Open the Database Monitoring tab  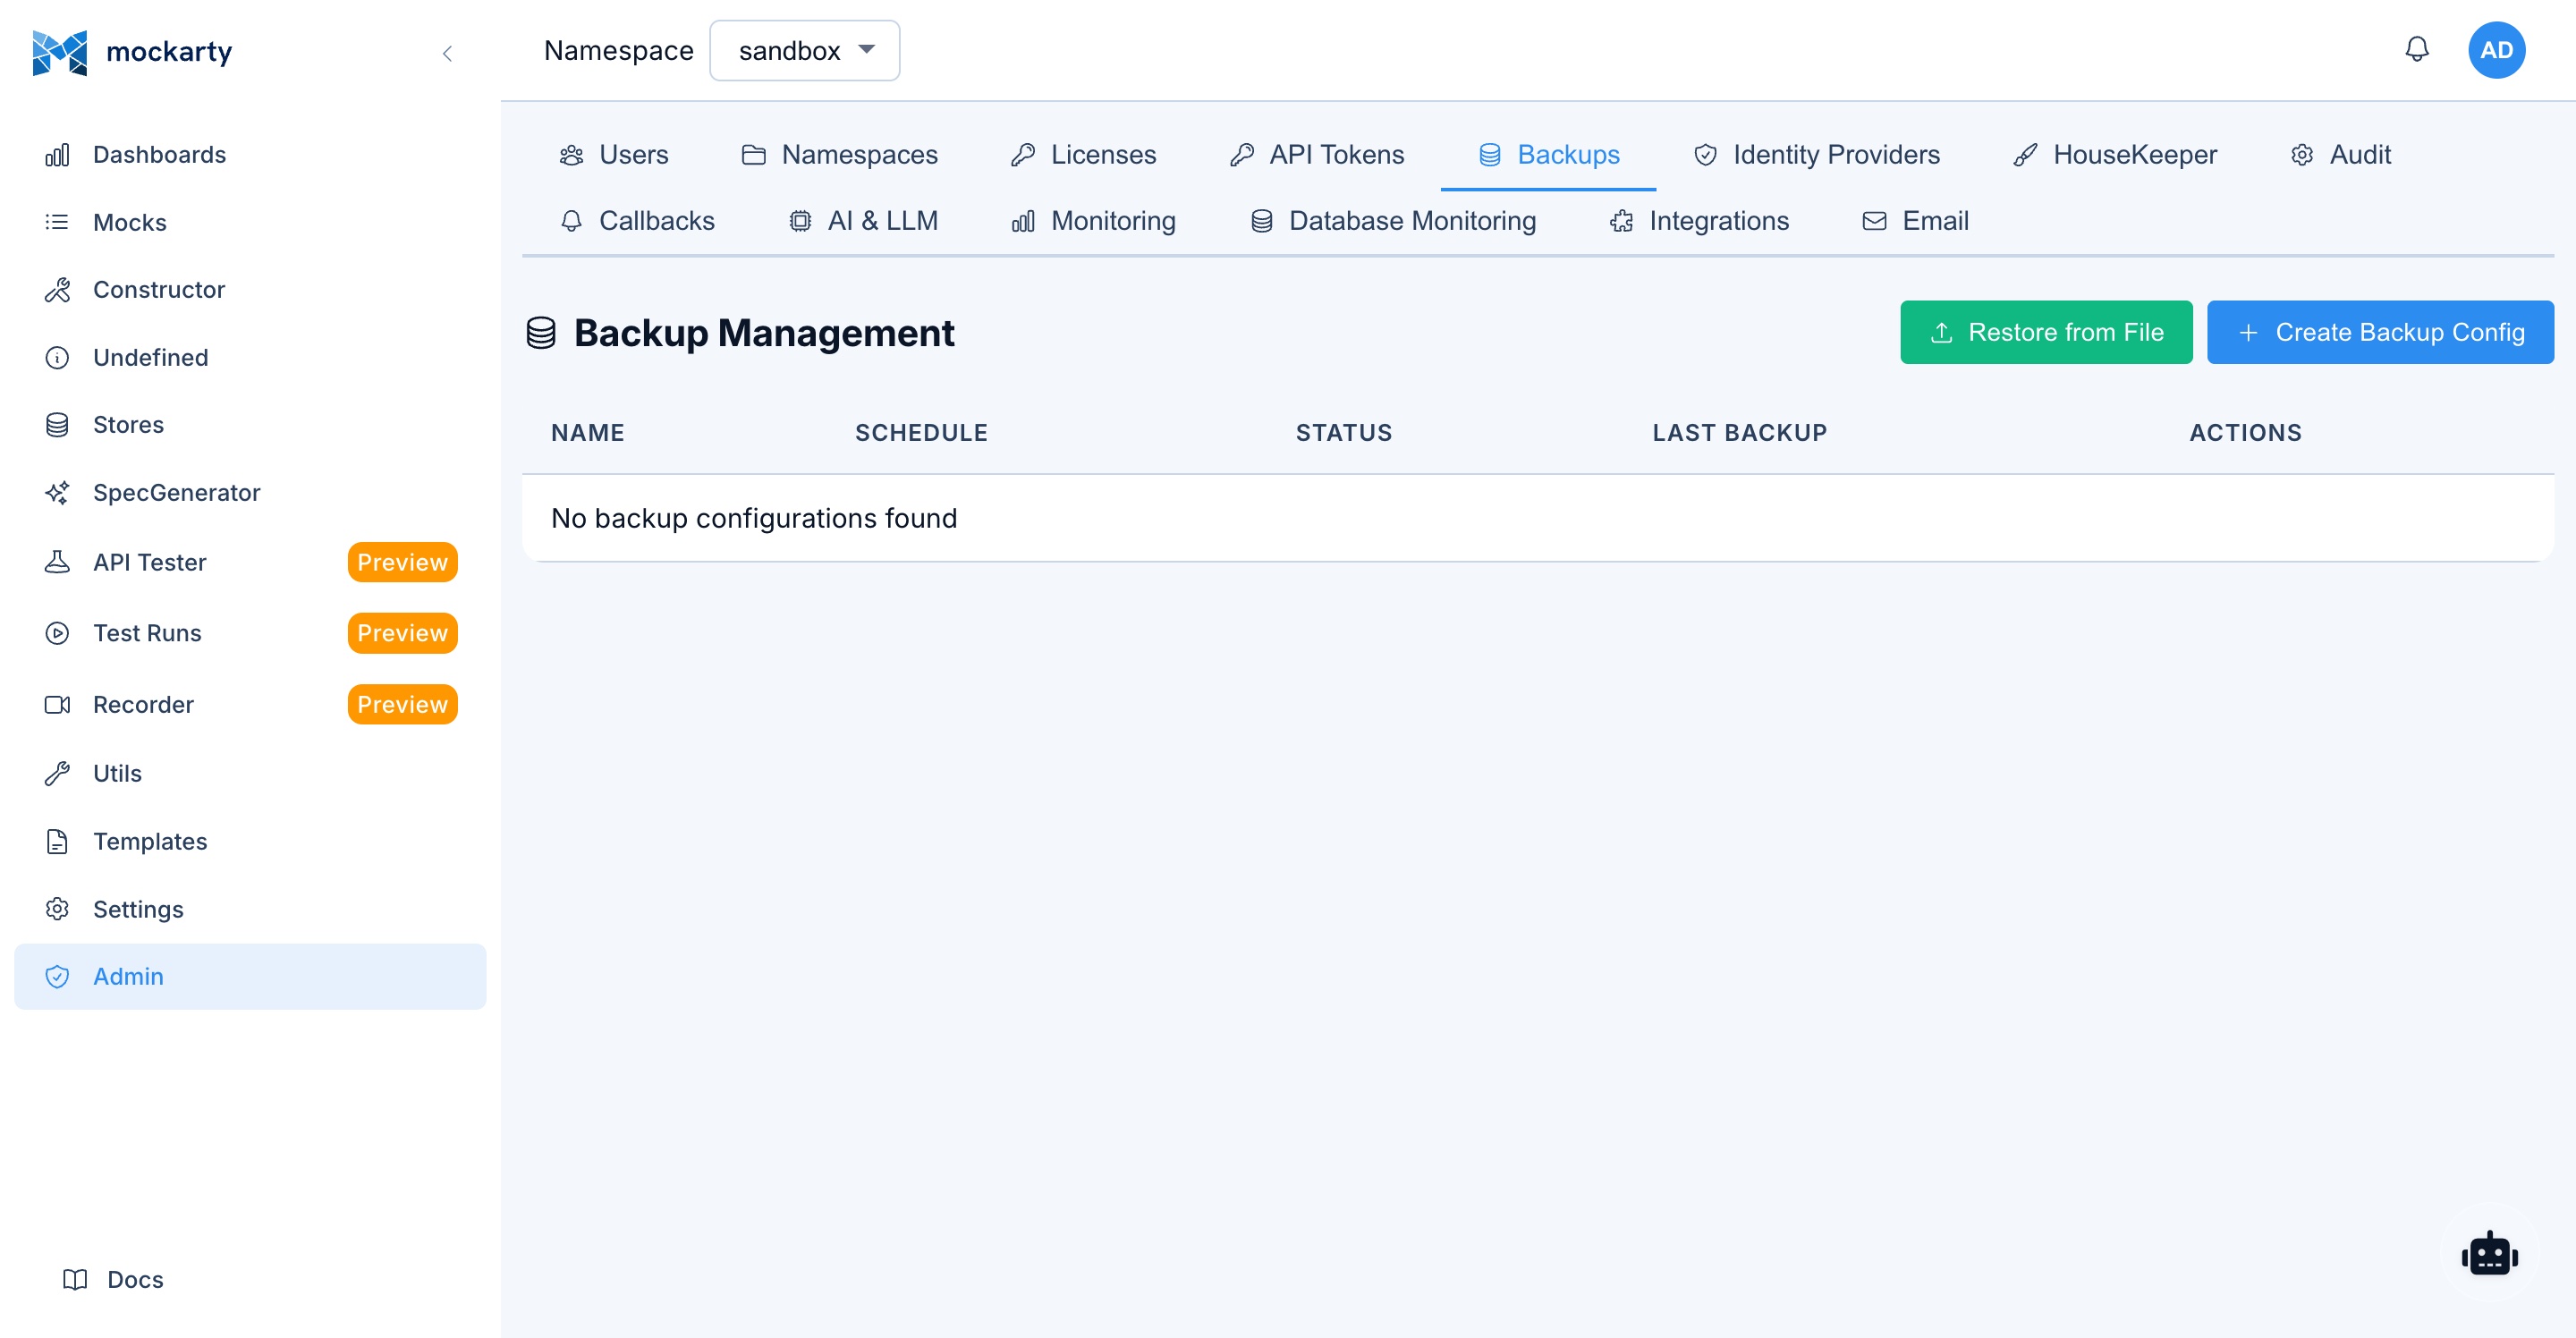pos(1393,221)
